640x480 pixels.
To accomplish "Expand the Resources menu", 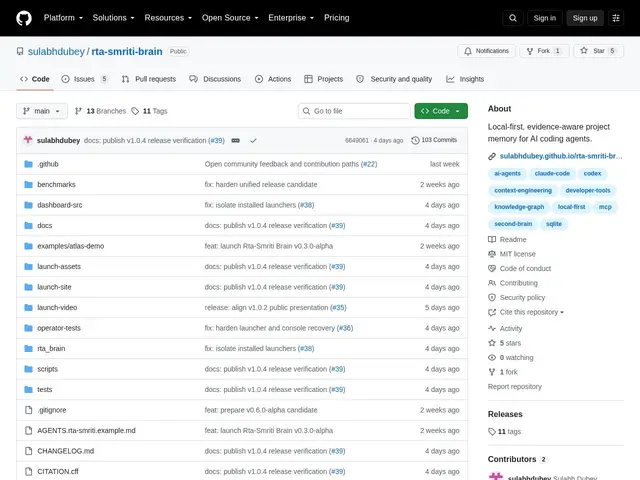I will coord(168,18).
